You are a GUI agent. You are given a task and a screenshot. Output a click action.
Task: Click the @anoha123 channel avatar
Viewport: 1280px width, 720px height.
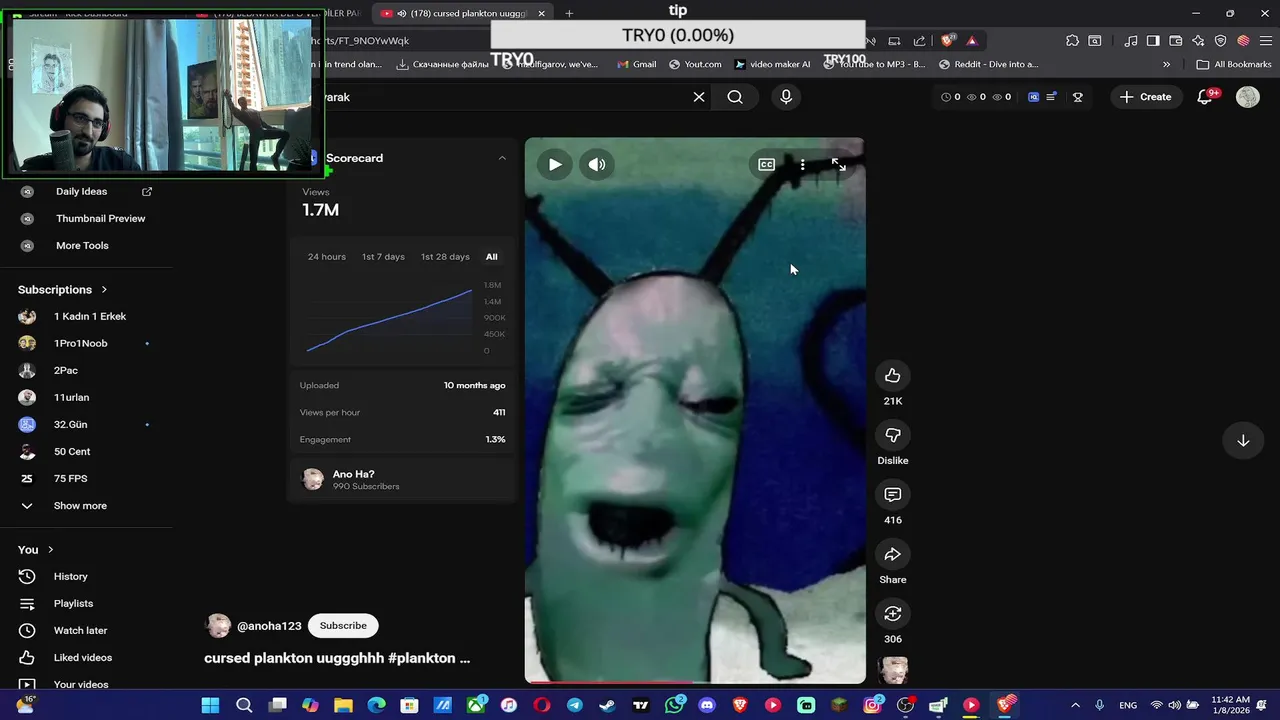[218, 626]
